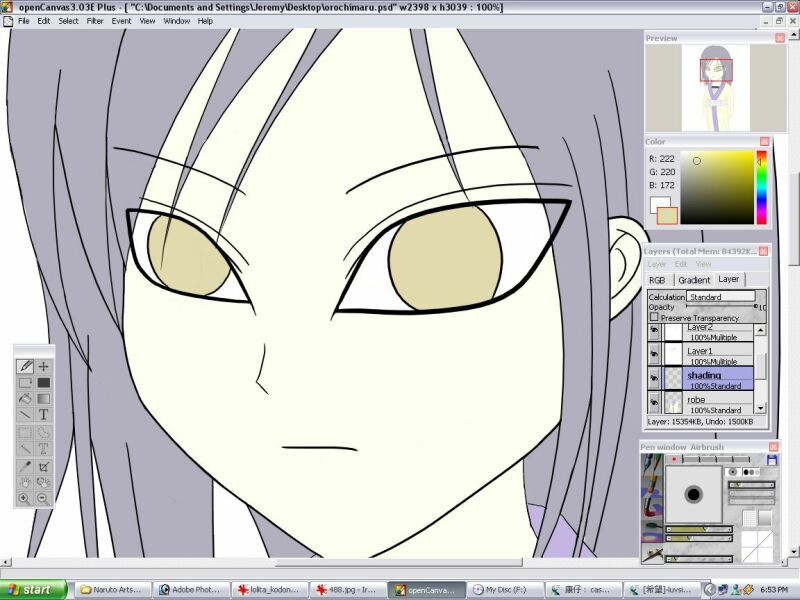Select the Rotate canvas hand tool
The image size is (800, 600).
click(x=43, y=482)
